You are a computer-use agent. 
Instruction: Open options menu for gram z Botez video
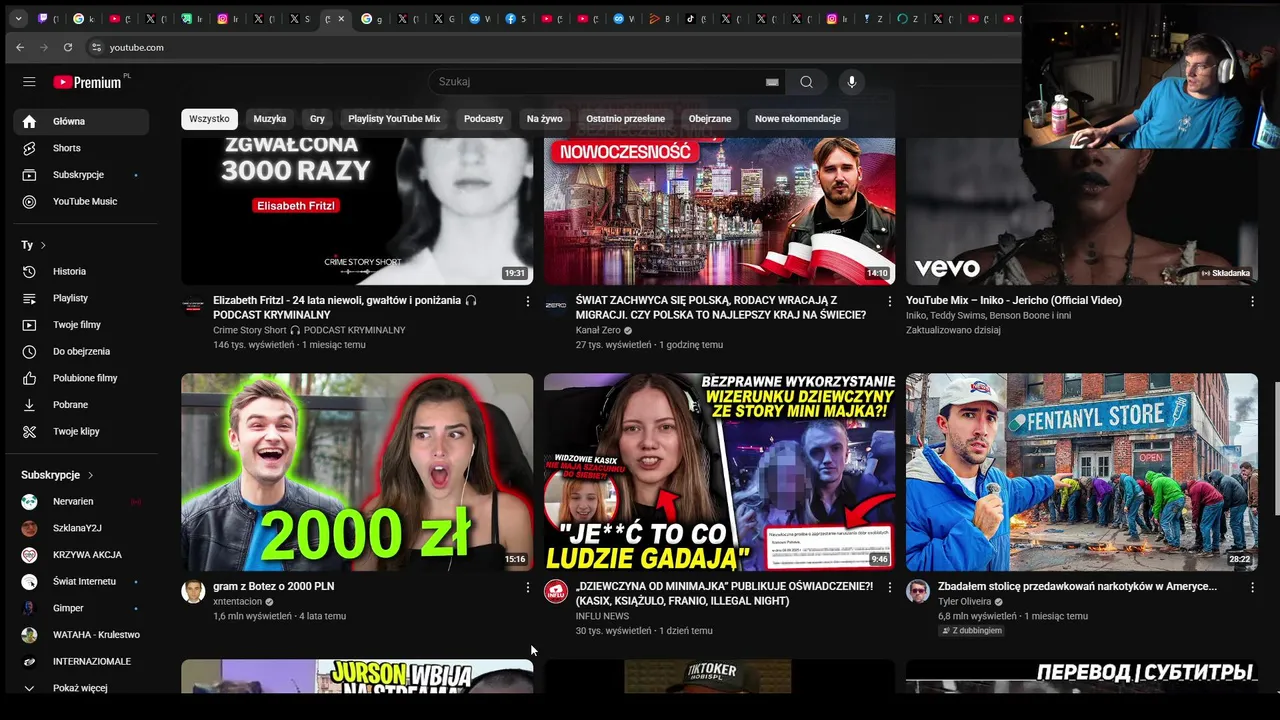(528, 587)
